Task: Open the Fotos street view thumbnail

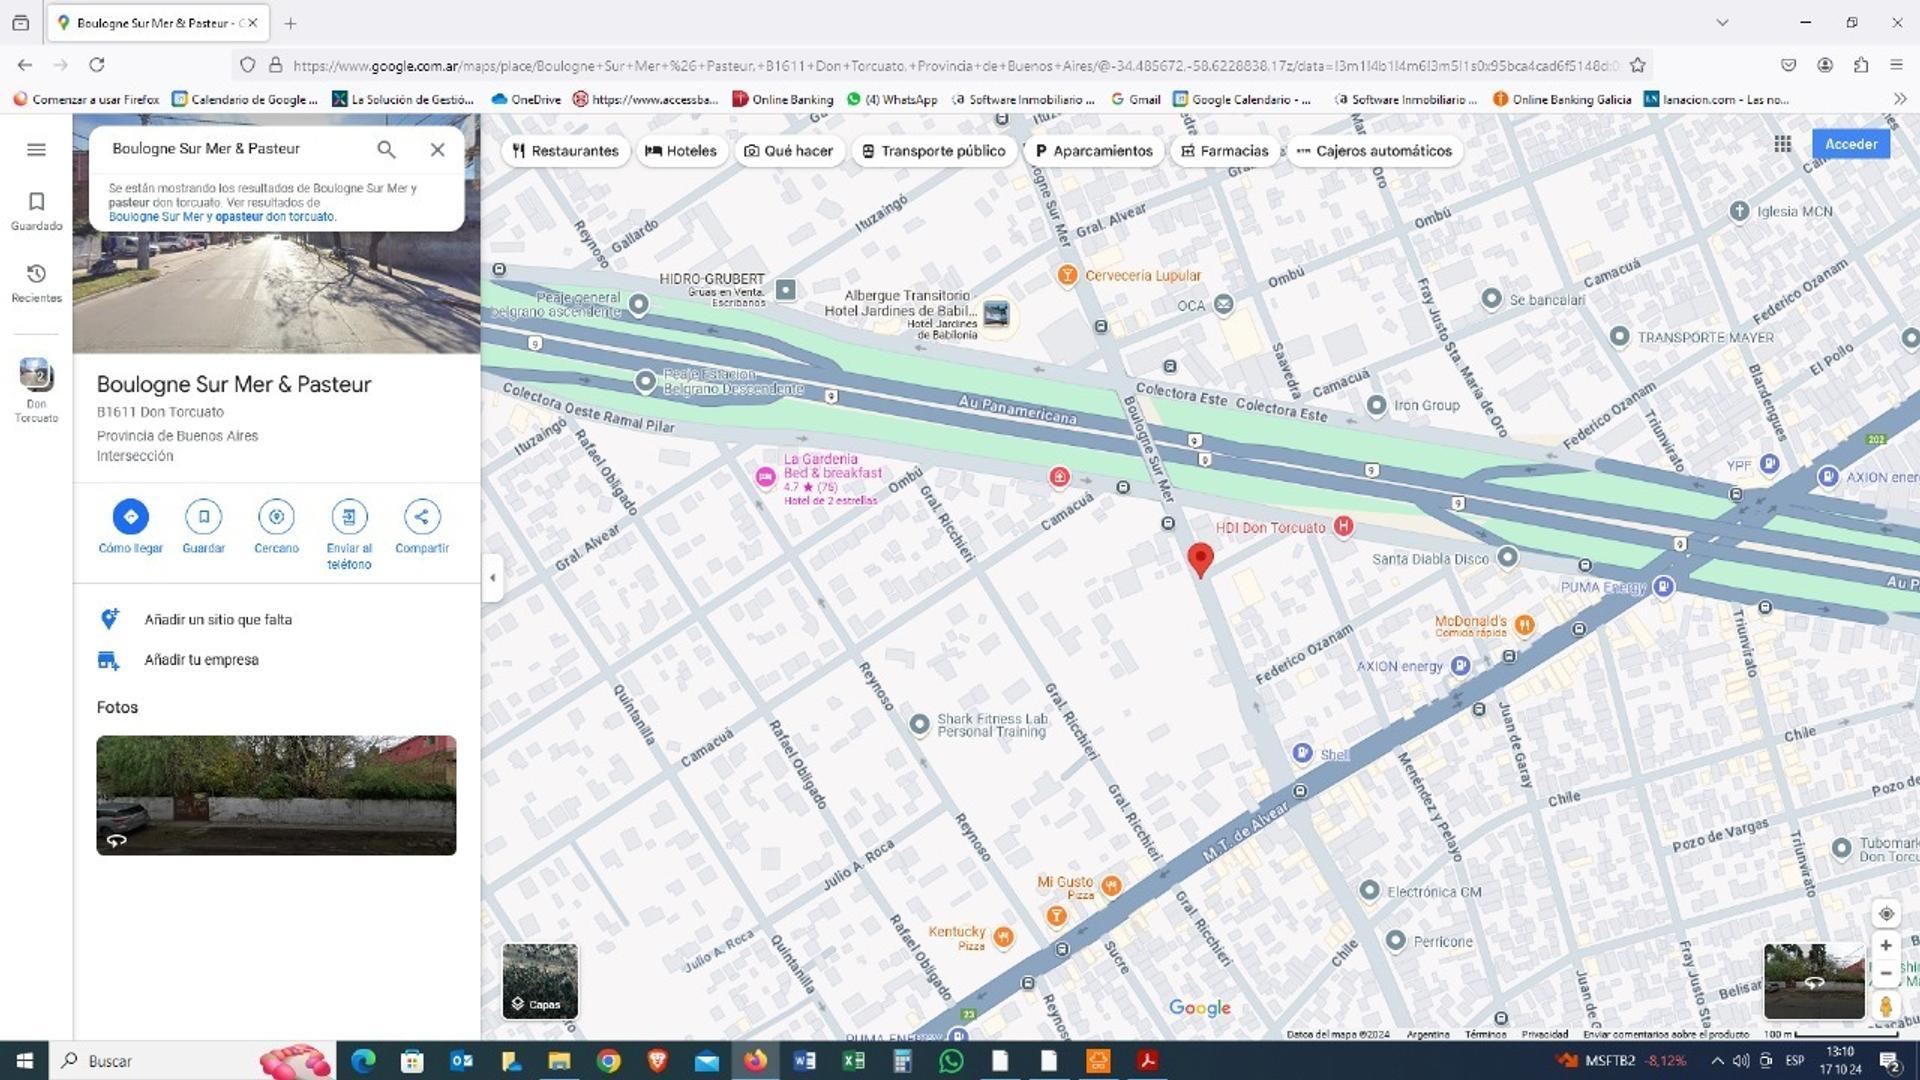Action: 276,795
